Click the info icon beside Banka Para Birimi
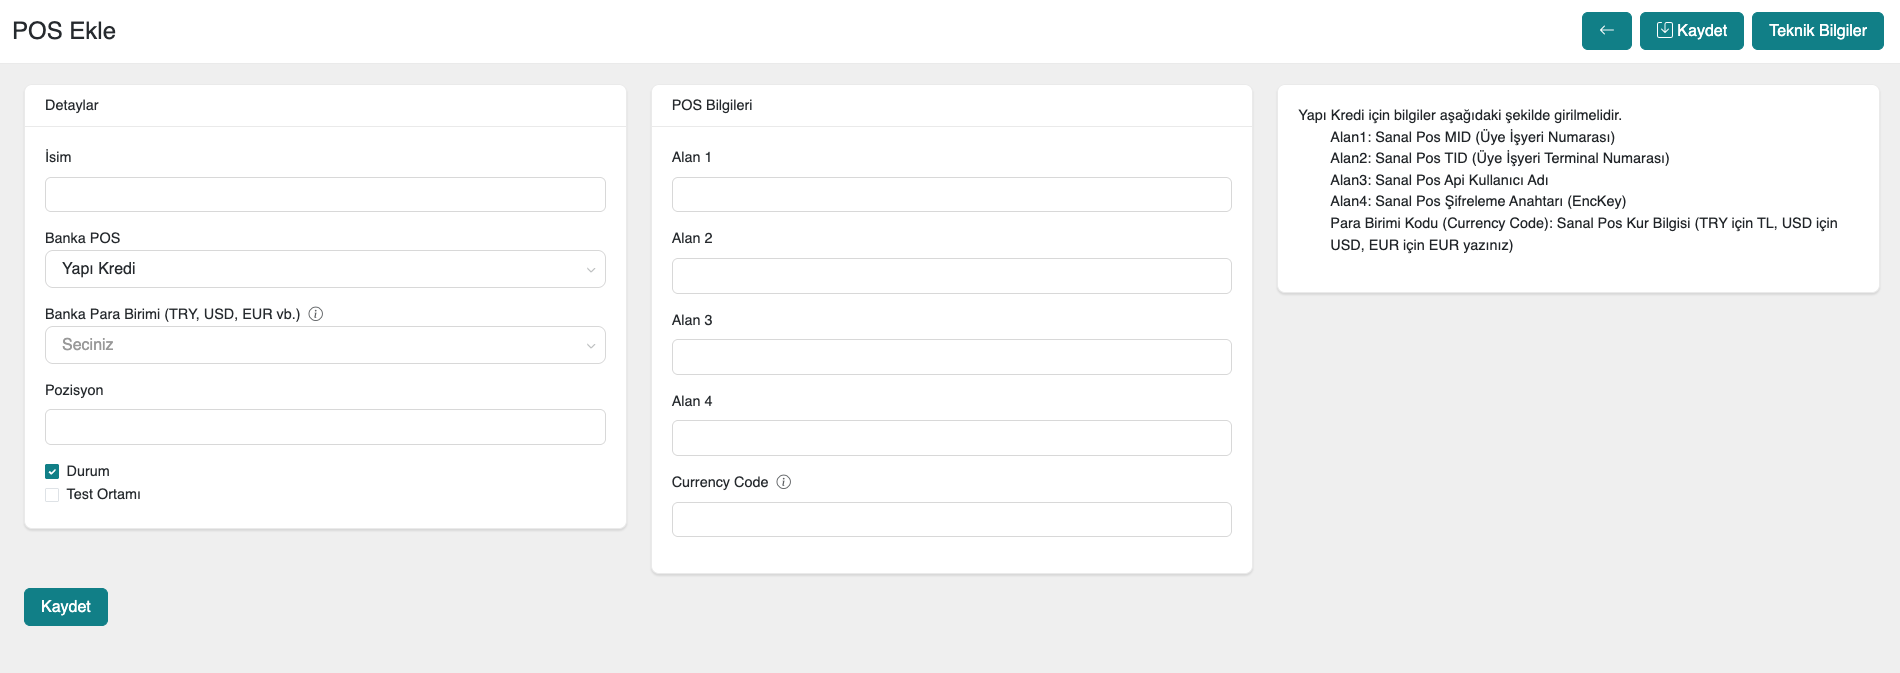This screenshot has height=673, width=1900. pyautogui.click(x=316, y=314)
